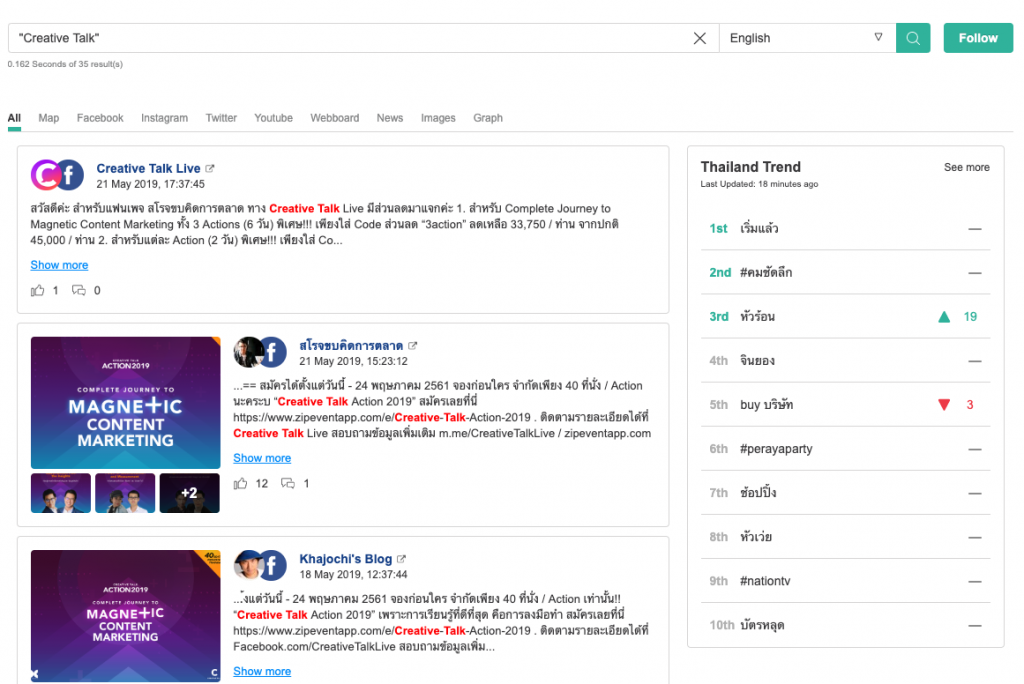Click red down arrow on 5th trend
Viewport: 1024px width, 684px height.
click(x=944, y=405)
